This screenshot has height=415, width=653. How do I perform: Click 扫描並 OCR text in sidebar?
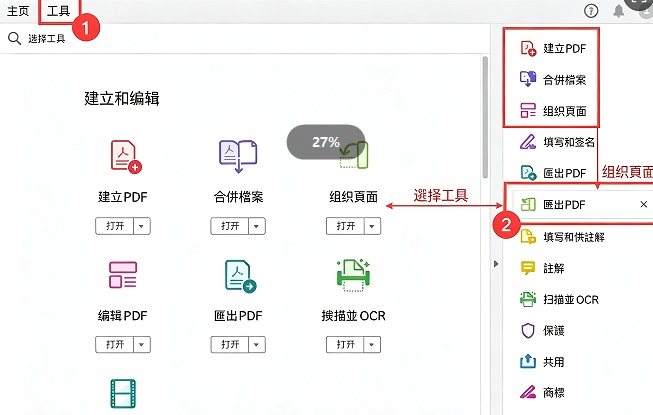(571, 300)
